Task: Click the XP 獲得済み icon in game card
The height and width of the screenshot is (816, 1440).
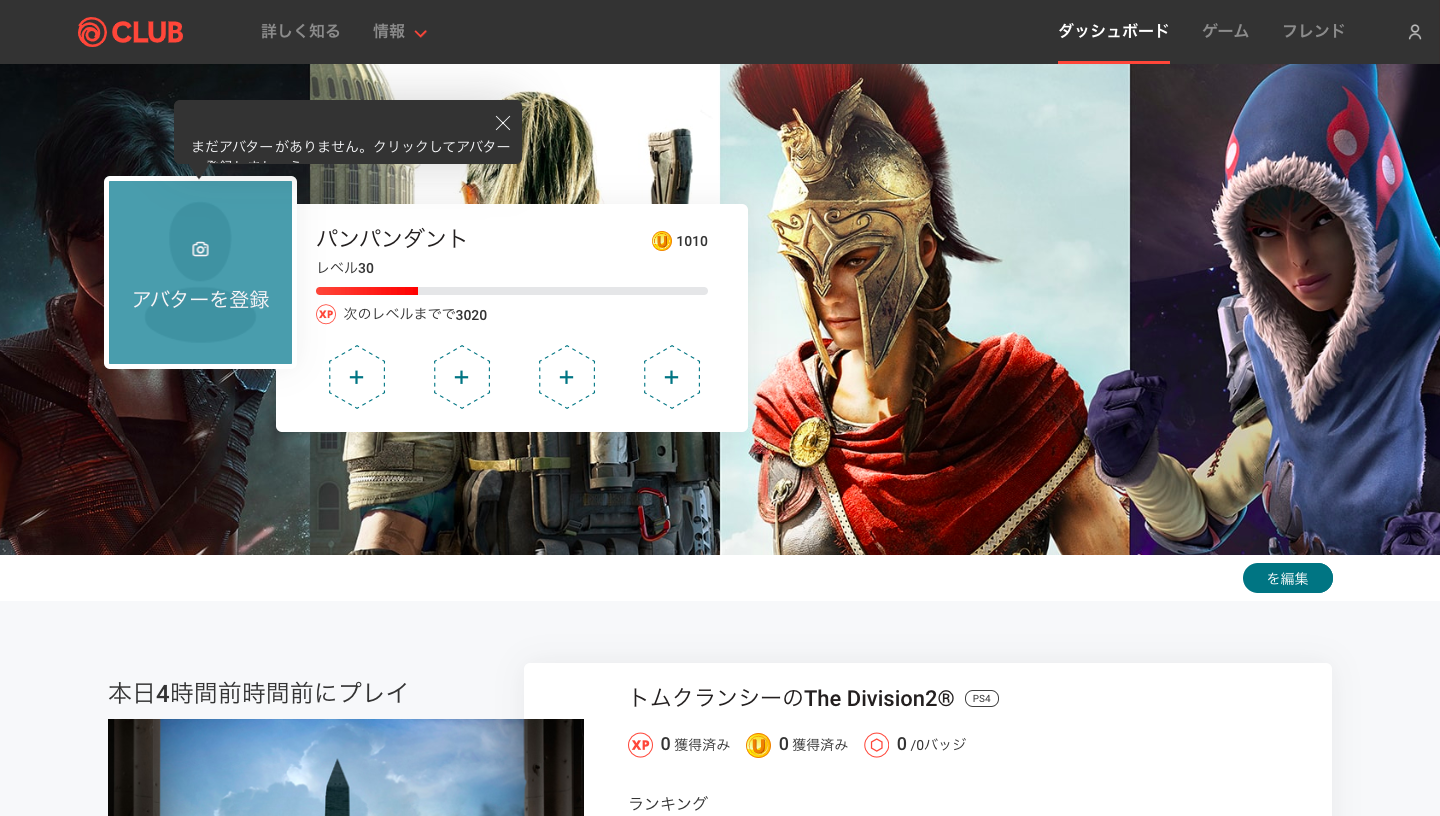Action: 640,745
